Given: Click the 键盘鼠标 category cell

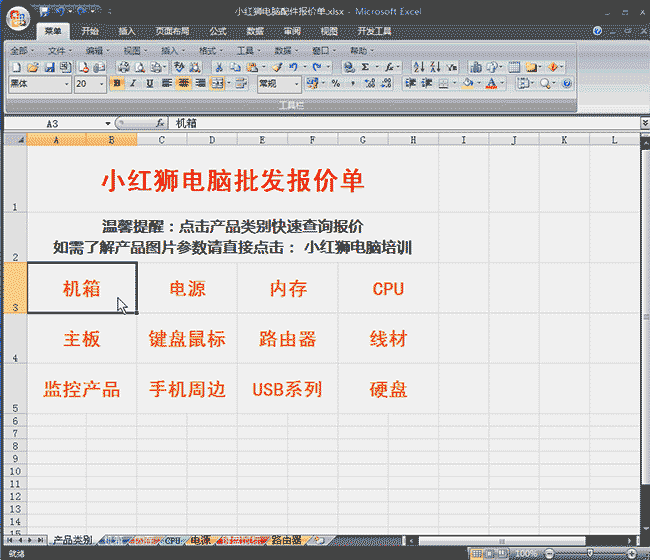Looking at the screenshot, I should 187,339.
